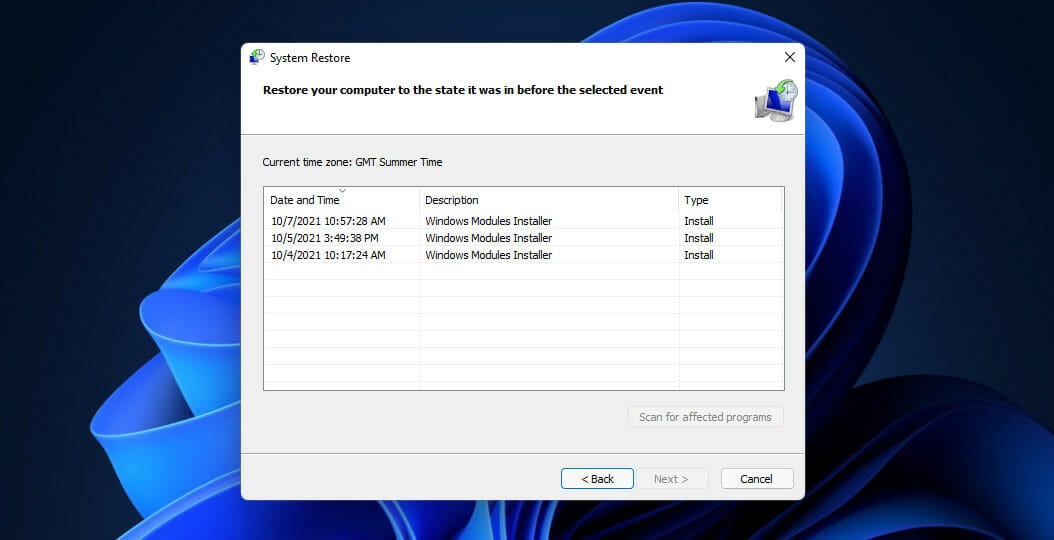This screenshot has width=1054, height=540.
Task: Cancel the System Restore wizard
Action: point(756,479)
